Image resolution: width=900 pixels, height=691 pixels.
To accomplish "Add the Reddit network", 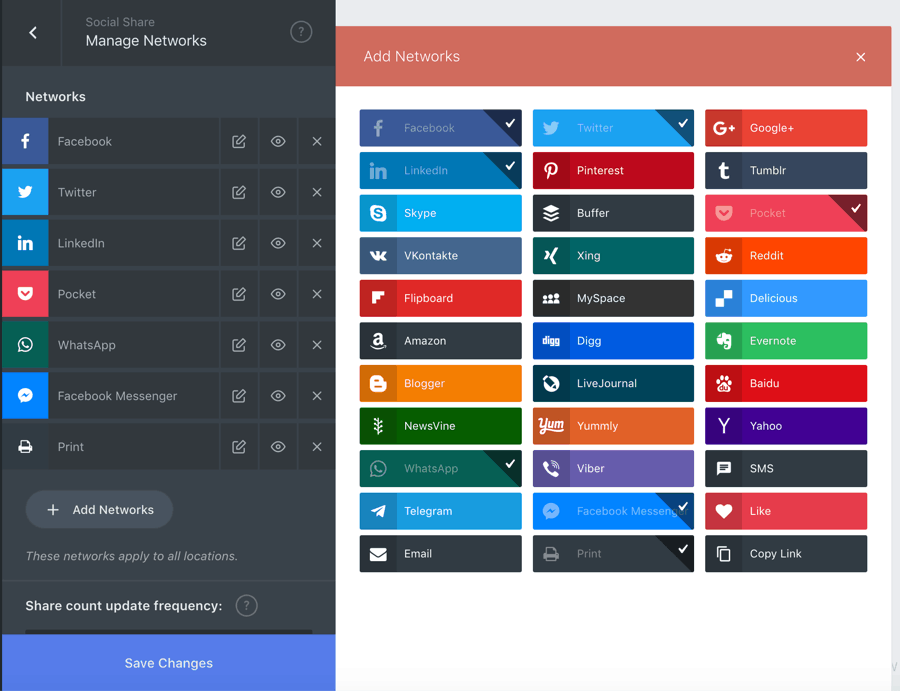I will tap(786, 255).
